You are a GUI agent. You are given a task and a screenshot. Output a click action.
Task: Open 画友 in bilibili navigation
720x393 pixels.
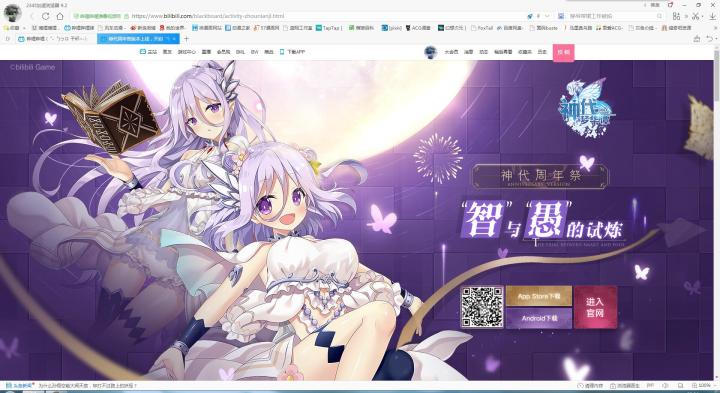tap(167, 52)
